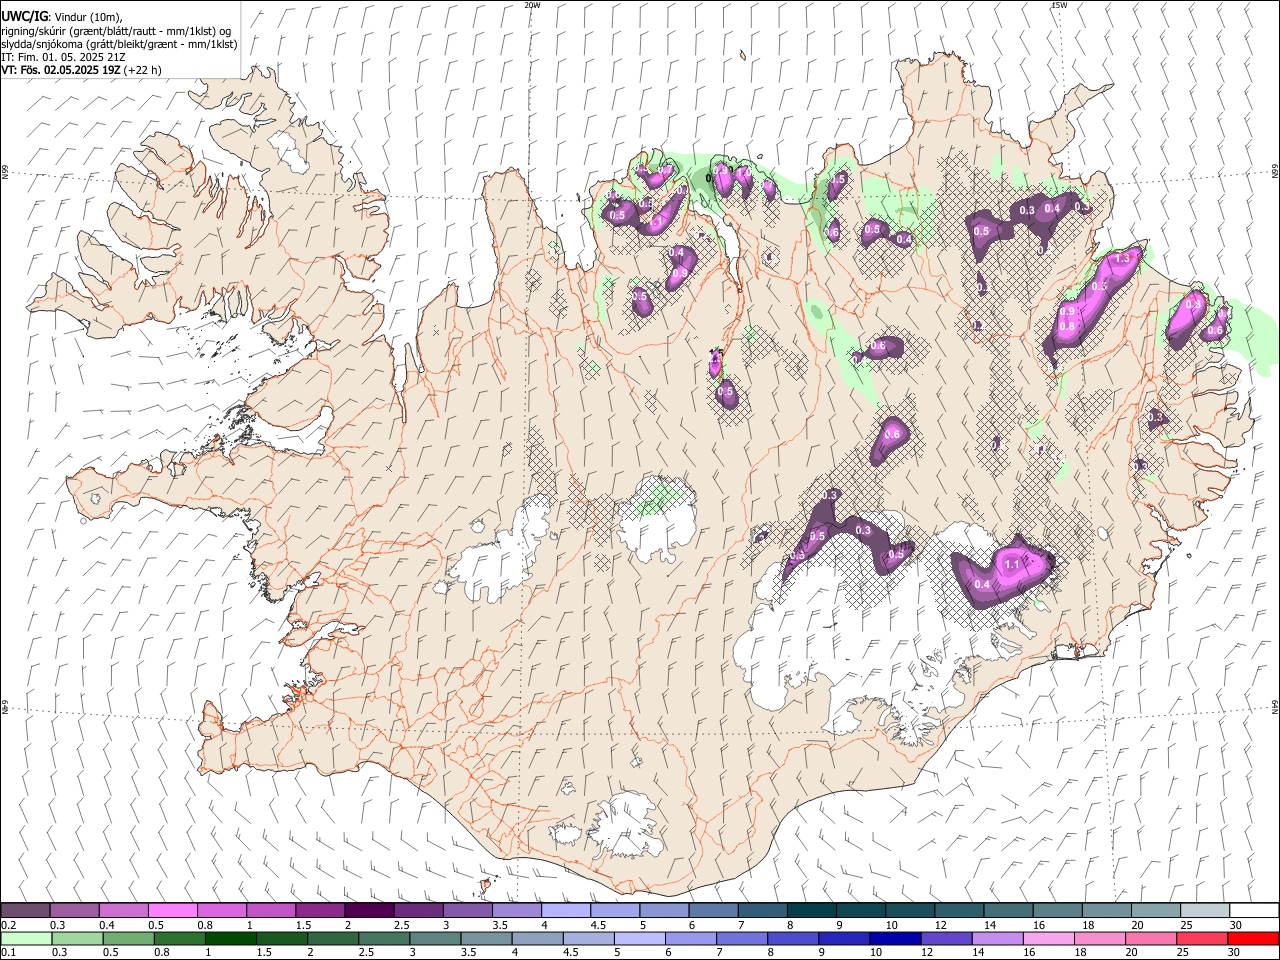Click the light periwinkle swatch starting at 4
Viewport: 1280px width, 960px height.
tap(565, 911)
